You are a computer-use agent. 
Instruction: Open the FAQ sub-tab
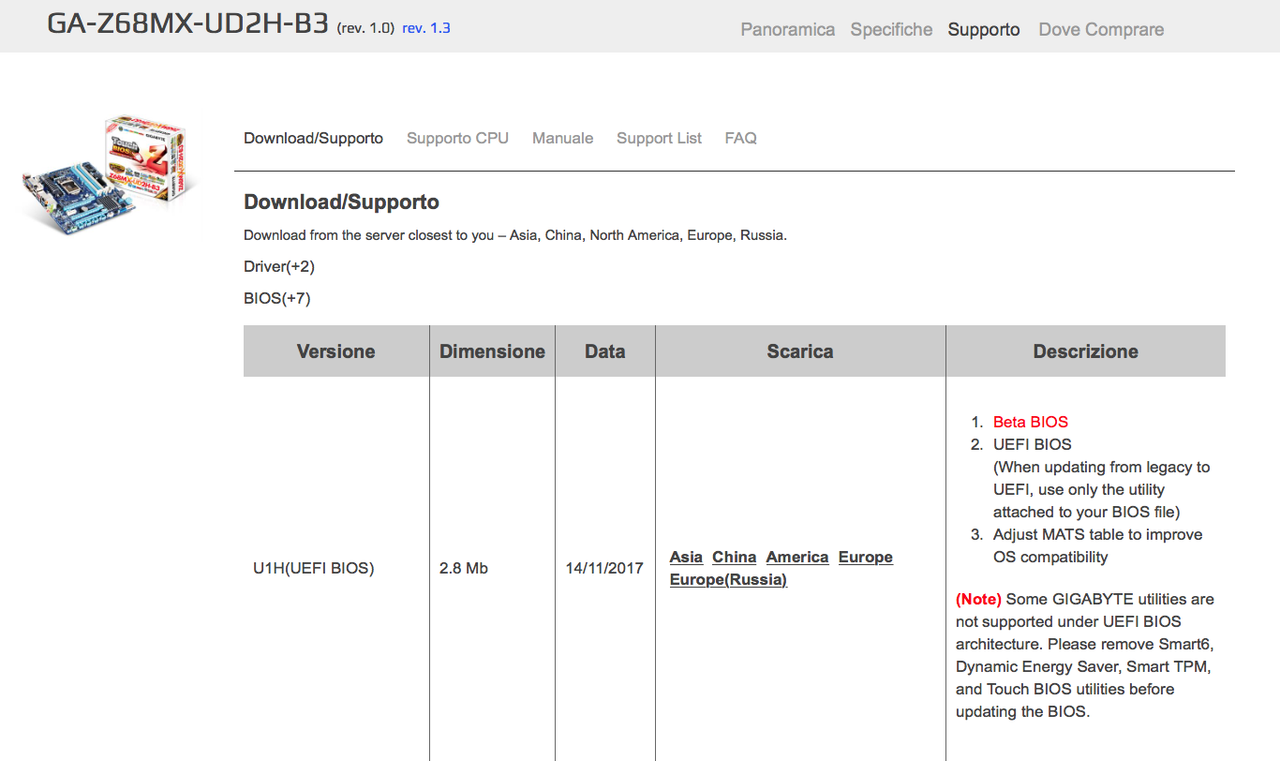740,138
